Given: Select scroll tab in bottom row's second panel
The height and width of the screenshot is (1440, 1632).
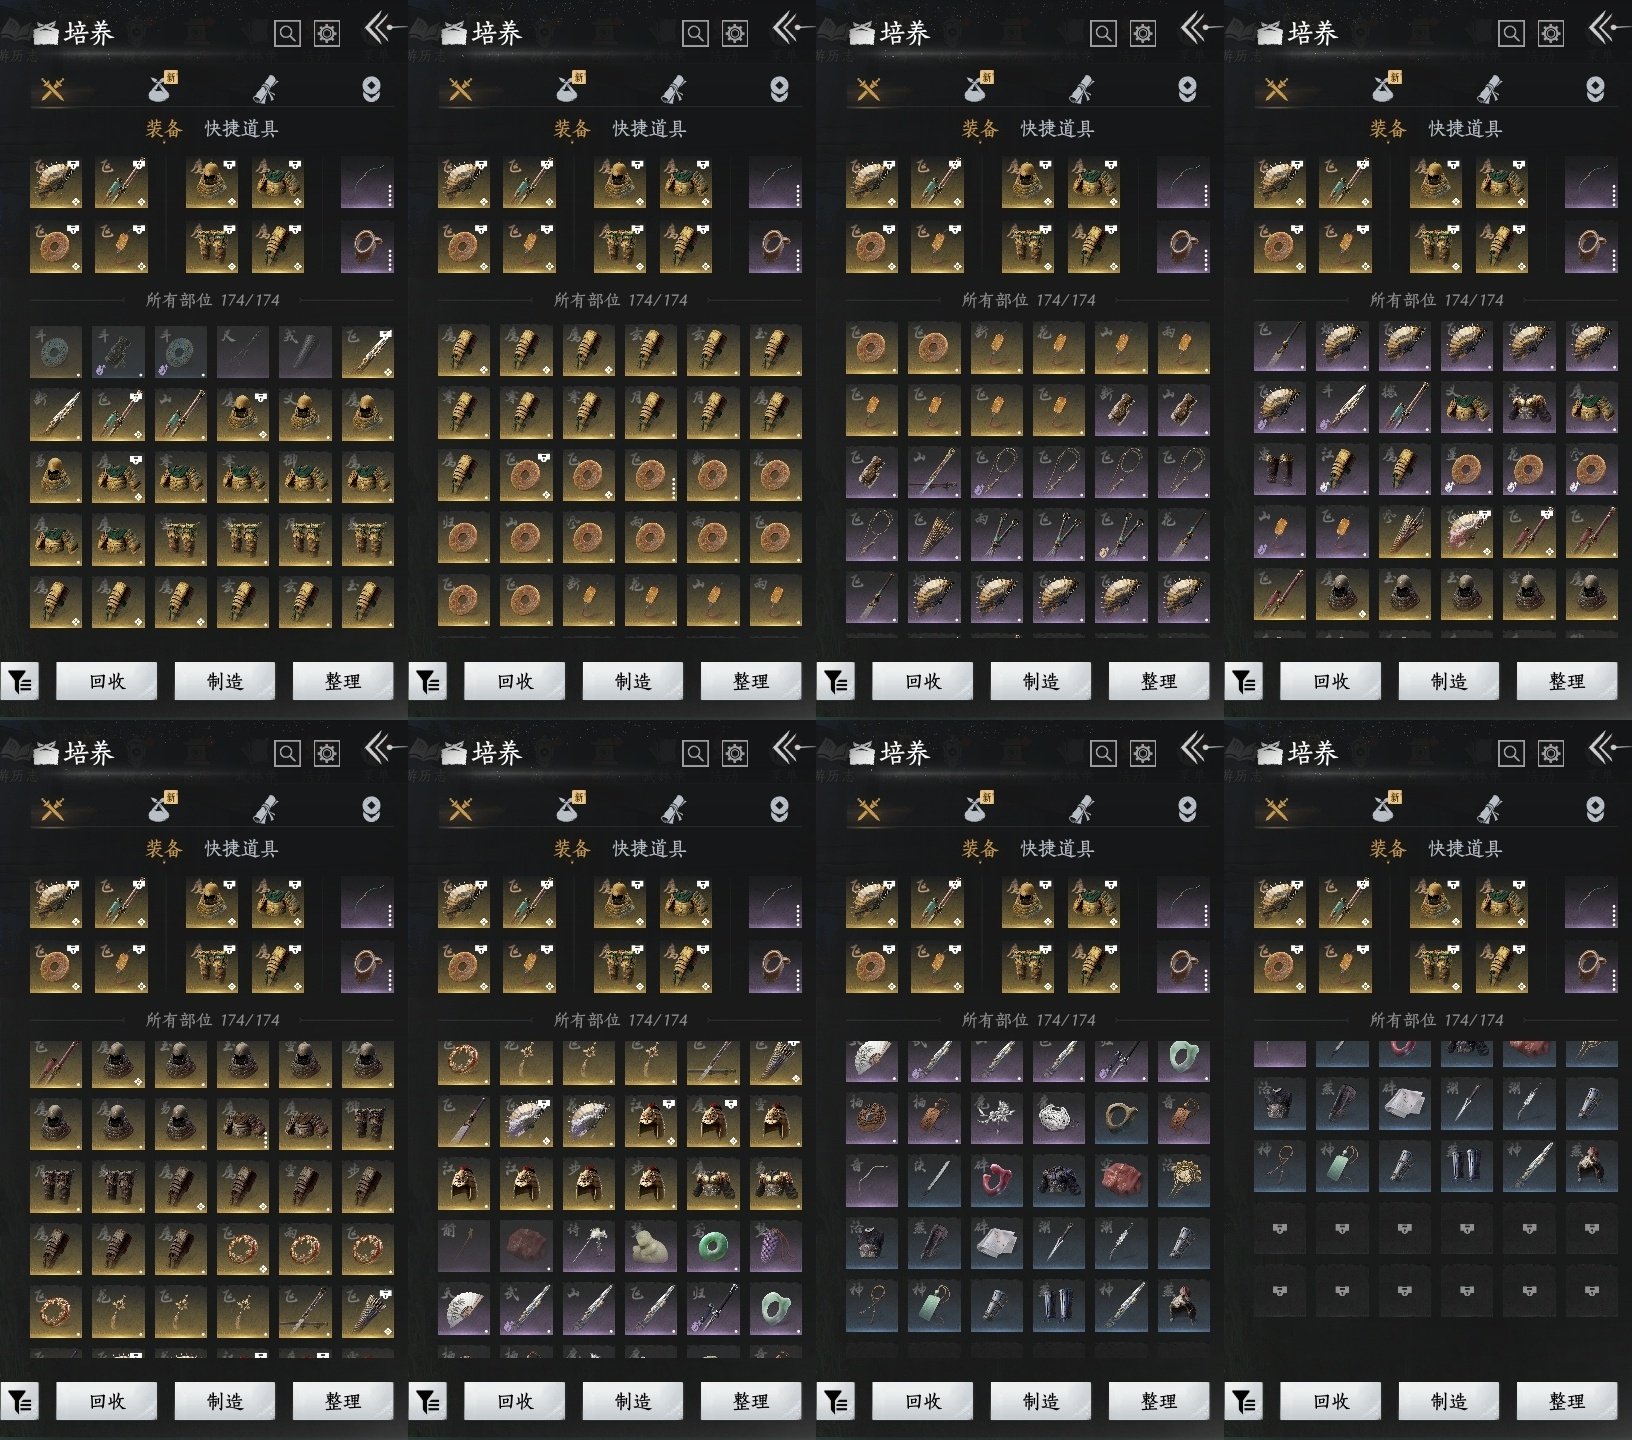Looking at the screenshot, I should [x=674, y=810].
